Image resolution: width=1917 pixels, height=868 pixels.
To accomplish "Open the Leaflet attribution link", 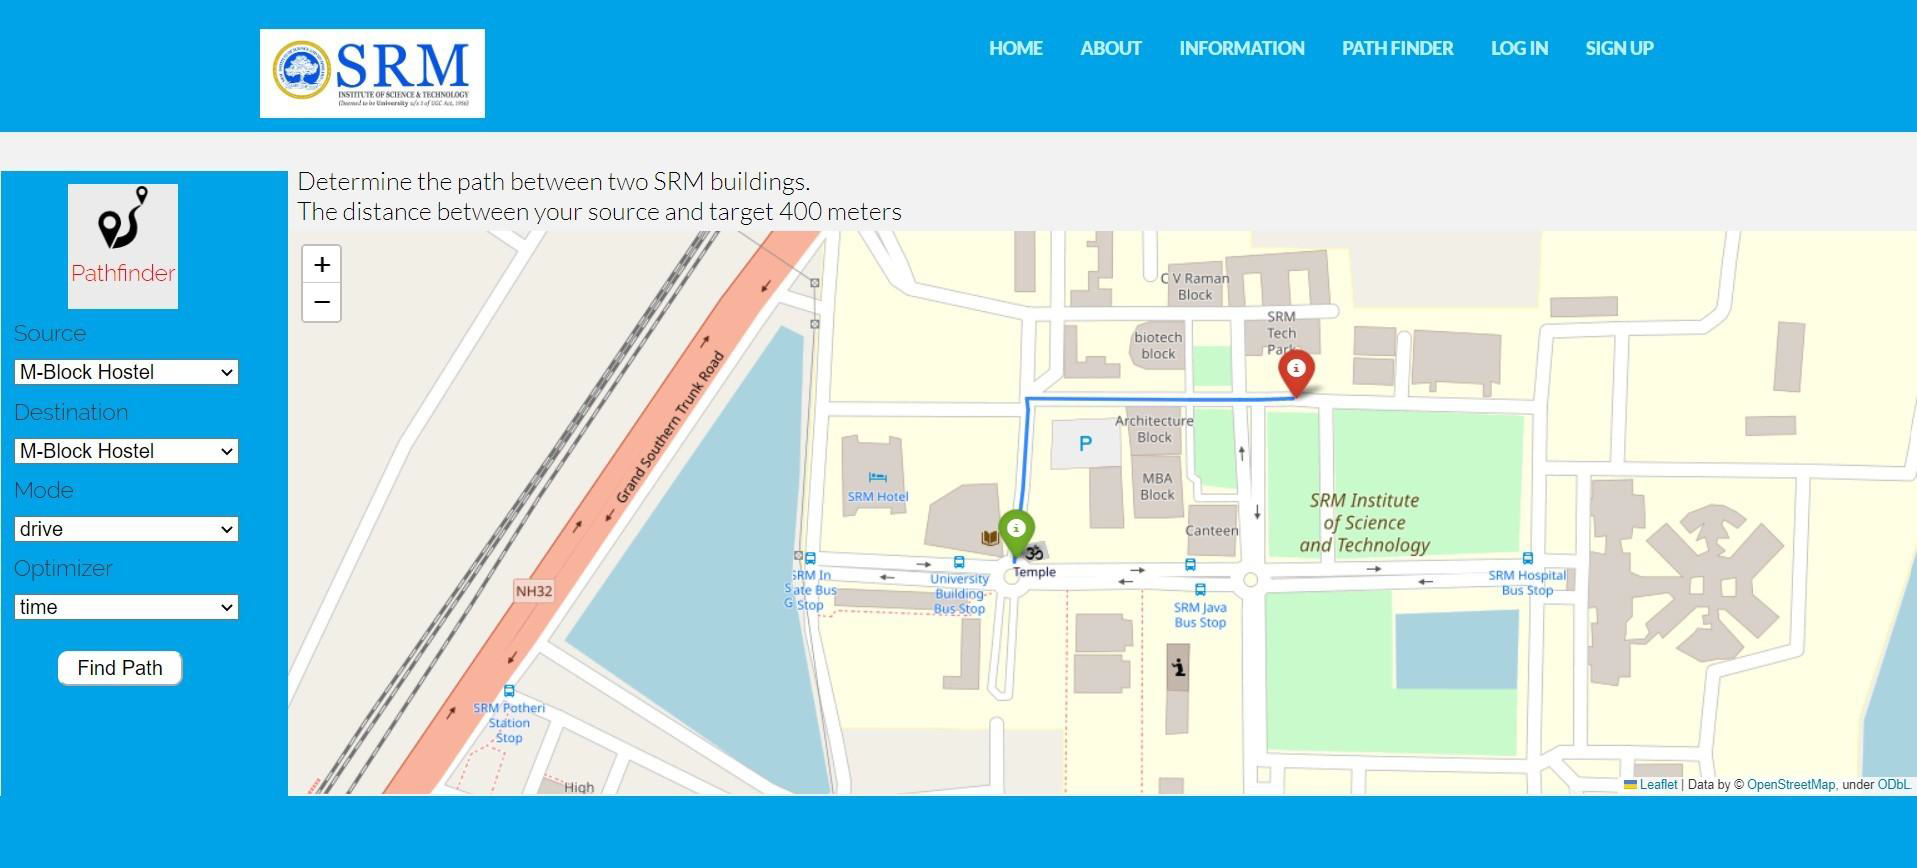I will 1658,785.
